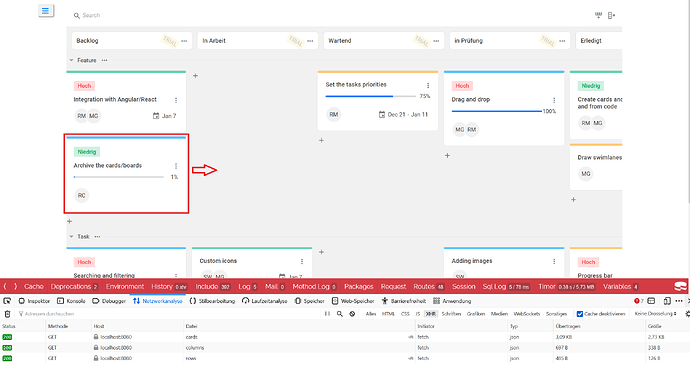Add a card below the Drag and drop card
Image resolution: width=690 pixels, height=365 pixels.
click(x=447, y=155)
